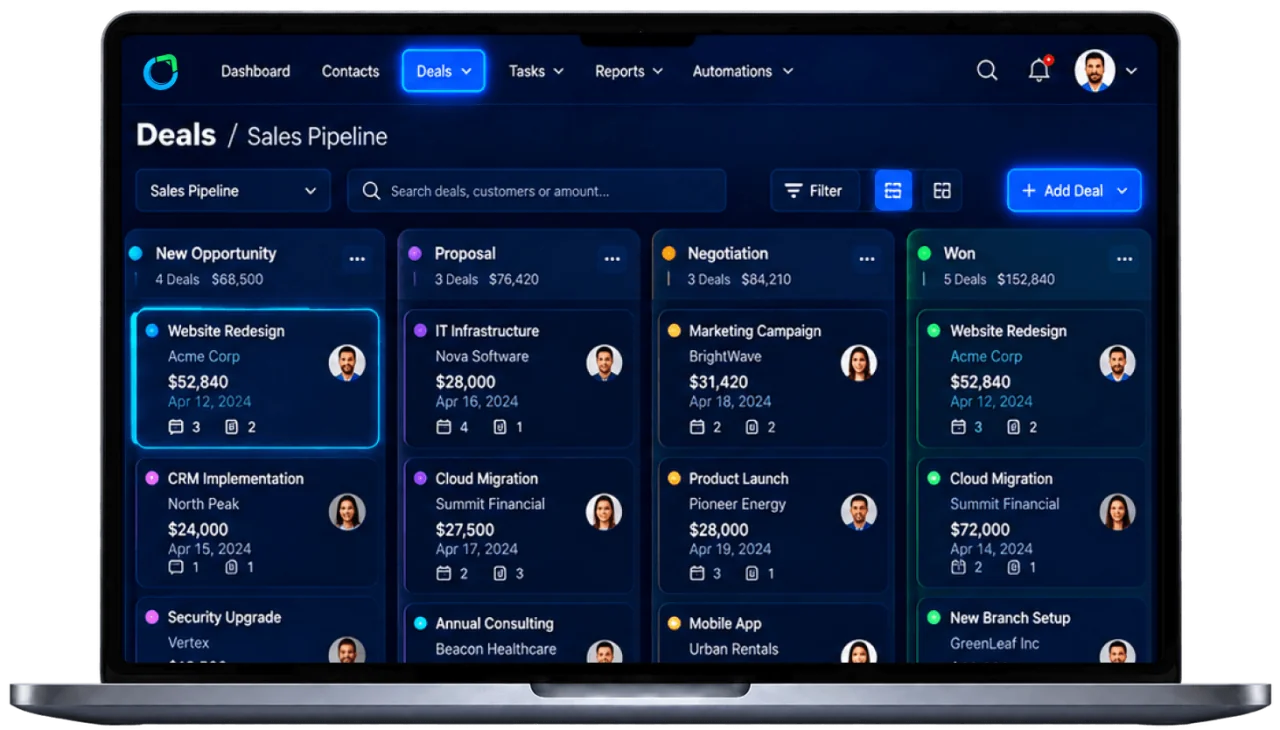Open Won column options menu

[x=1124, y=259]
